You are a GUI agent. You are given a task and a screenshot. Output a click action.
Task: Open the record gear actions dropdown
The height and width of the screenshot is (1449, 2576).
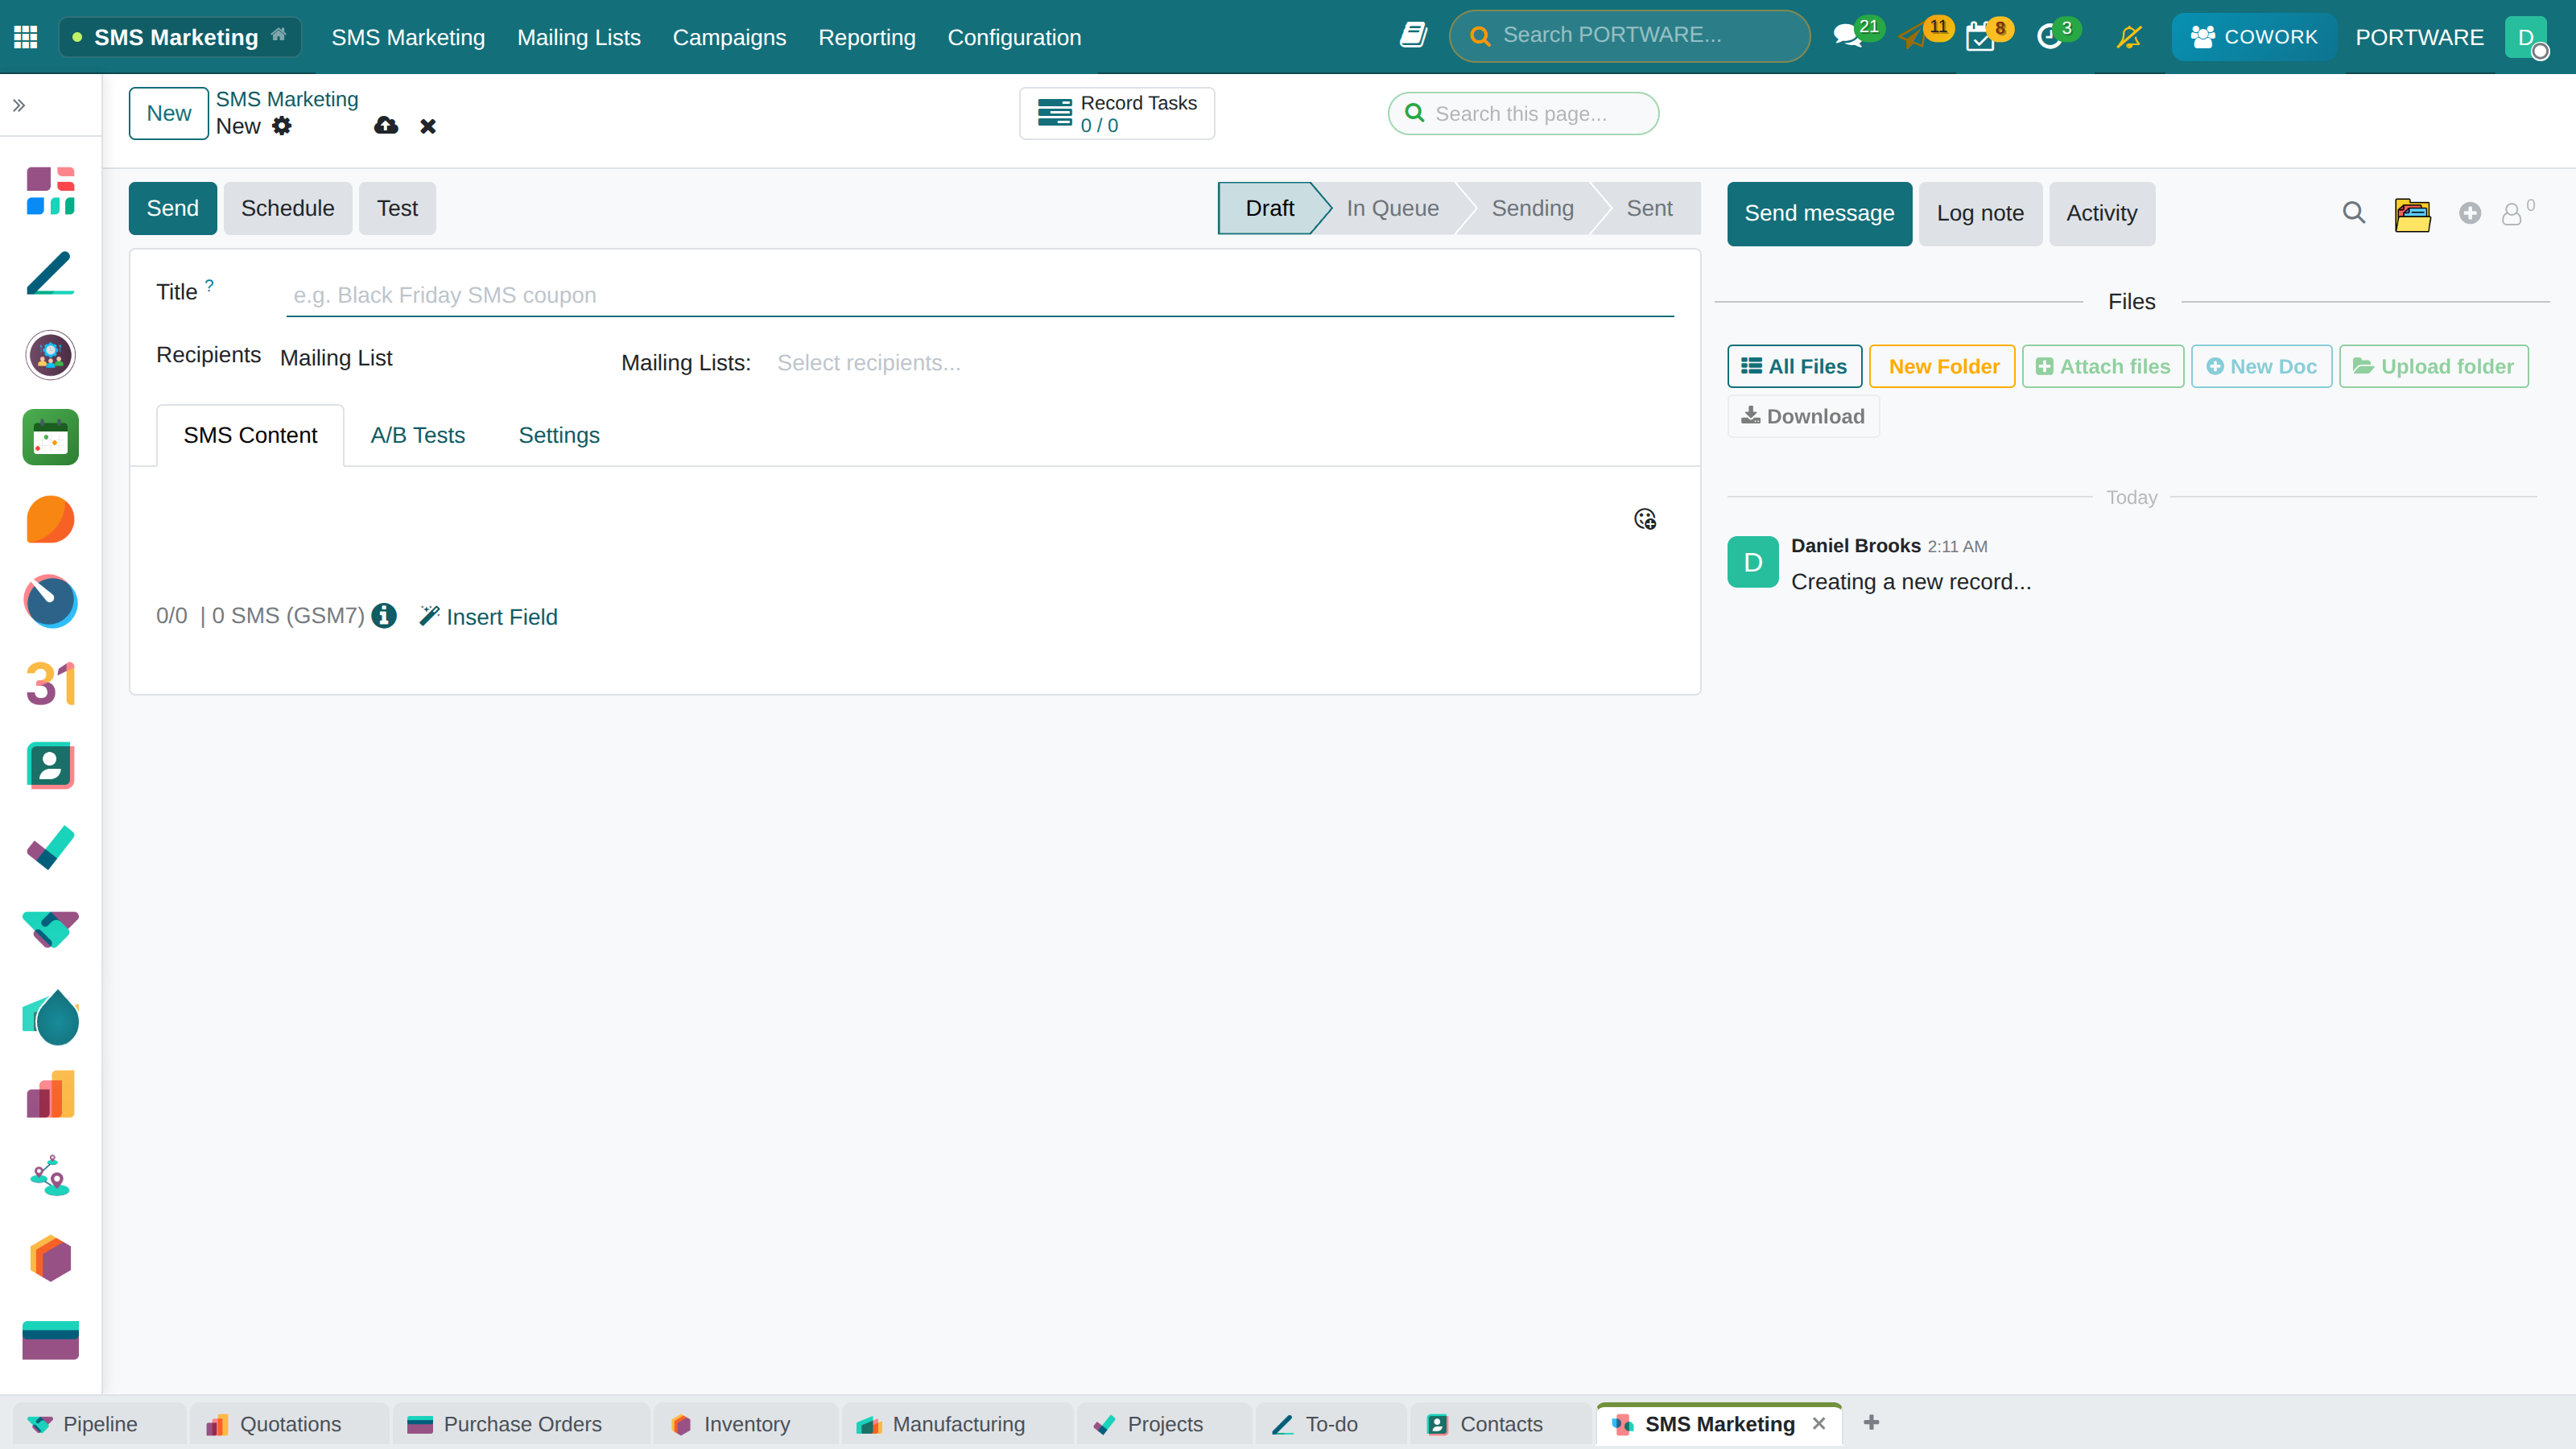click(282, 126)
